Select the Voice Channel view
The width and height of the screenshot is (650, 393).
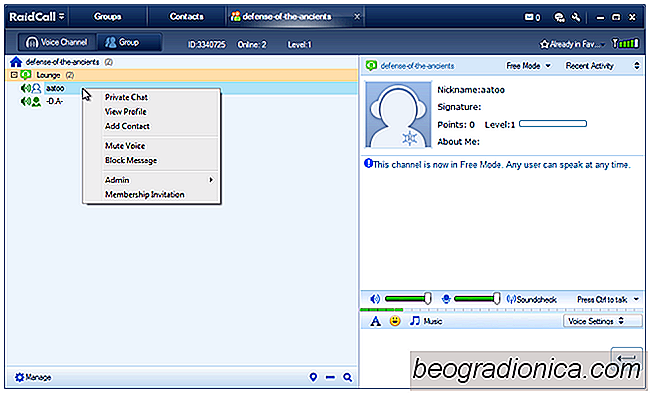pyautogui.click(x=57, y=42)
